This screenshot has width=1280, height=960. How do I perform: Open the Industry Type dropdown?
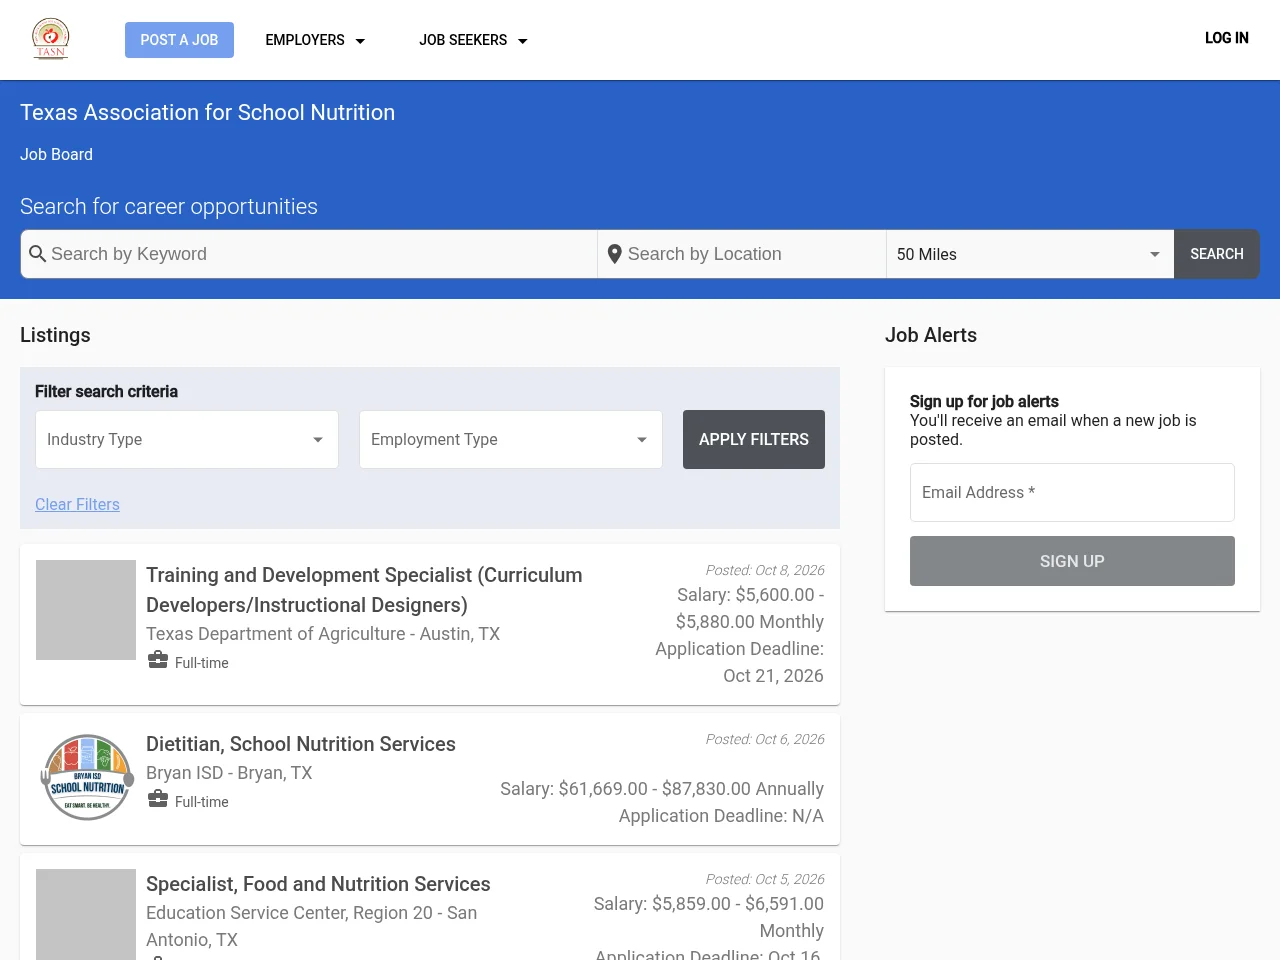point(187,439)
